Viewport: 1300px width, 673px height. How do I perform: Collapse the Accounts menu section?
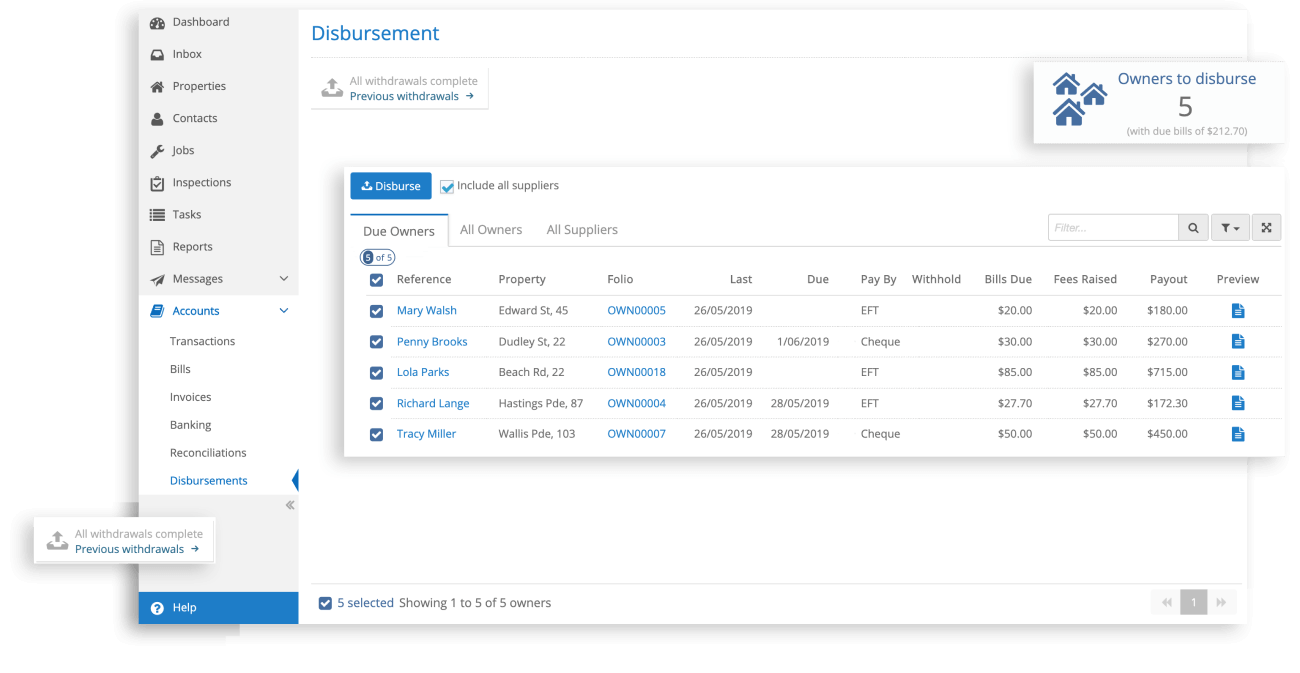click(283, 311)
